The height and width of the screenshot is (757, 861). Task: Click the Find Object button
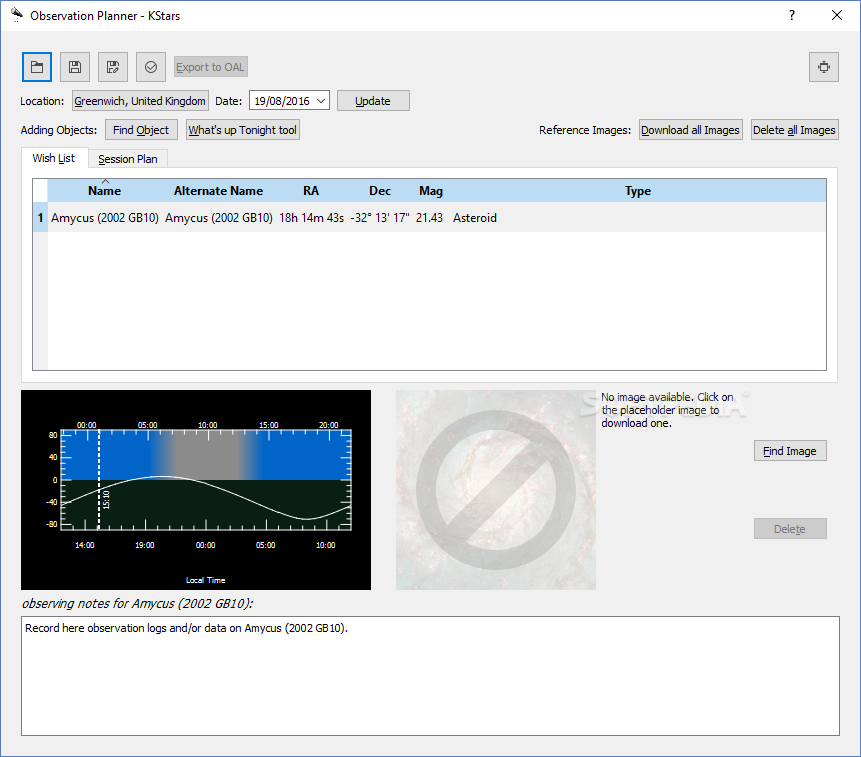(x=141, y=130)
